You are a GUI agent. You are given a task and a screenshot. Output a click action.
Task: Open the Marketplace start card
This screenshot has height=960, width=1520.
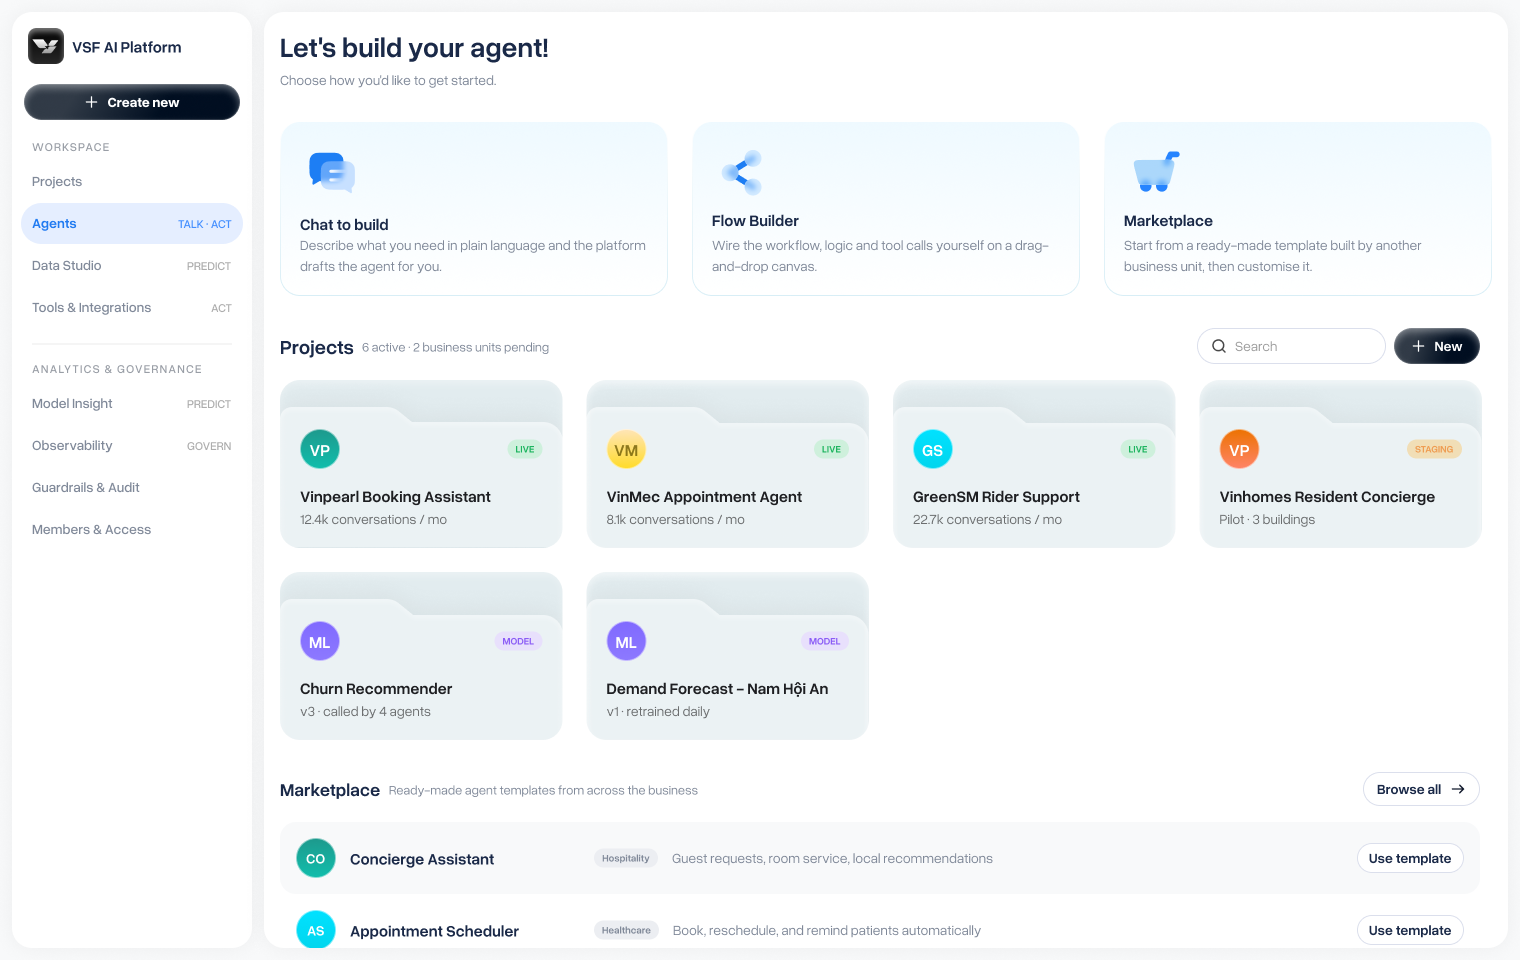click(1298, 209)
